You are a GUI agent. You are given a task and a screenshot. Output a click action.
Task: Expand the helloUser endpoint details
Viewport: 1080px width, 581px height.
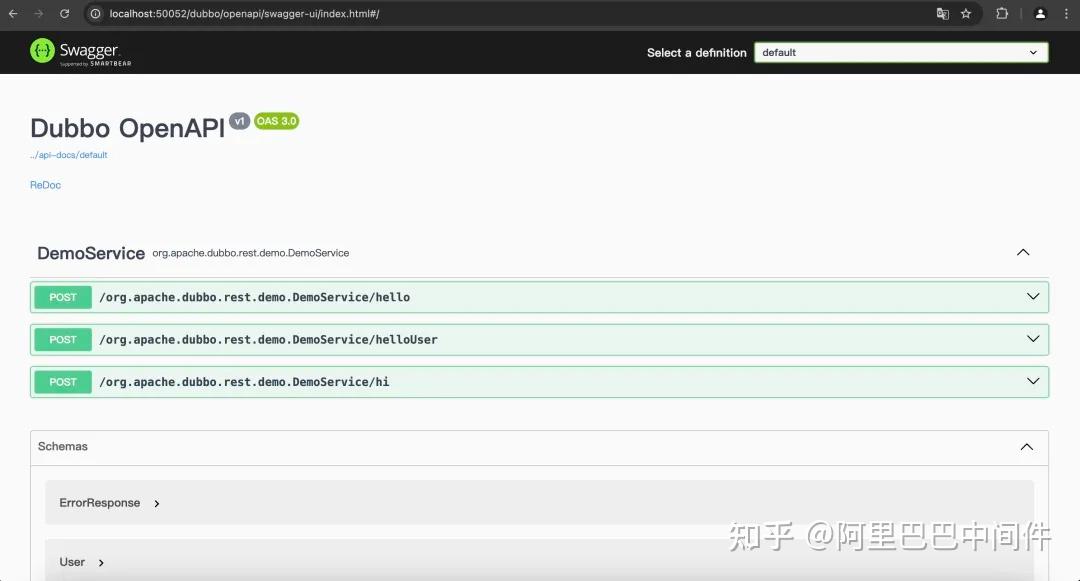click(x=1033, y=339)
